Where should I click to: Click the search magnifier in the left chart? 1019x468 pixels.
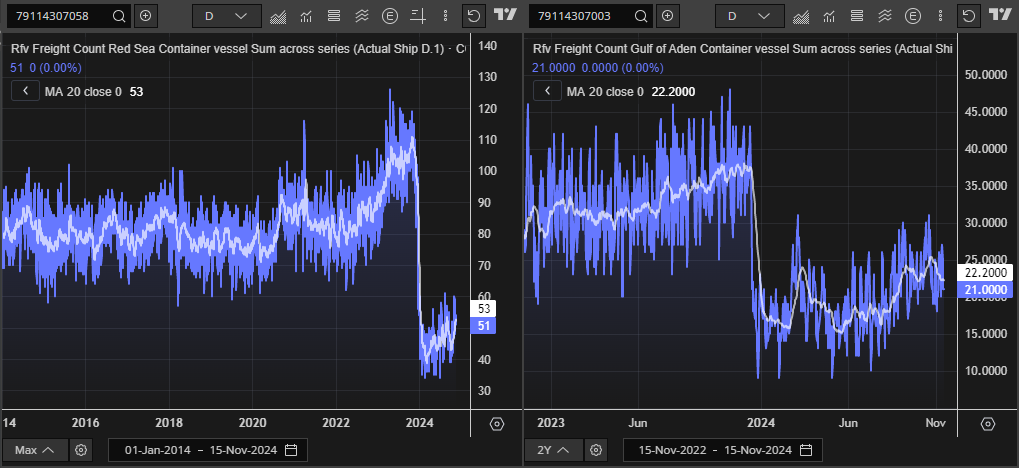click(x=119, y=16)
